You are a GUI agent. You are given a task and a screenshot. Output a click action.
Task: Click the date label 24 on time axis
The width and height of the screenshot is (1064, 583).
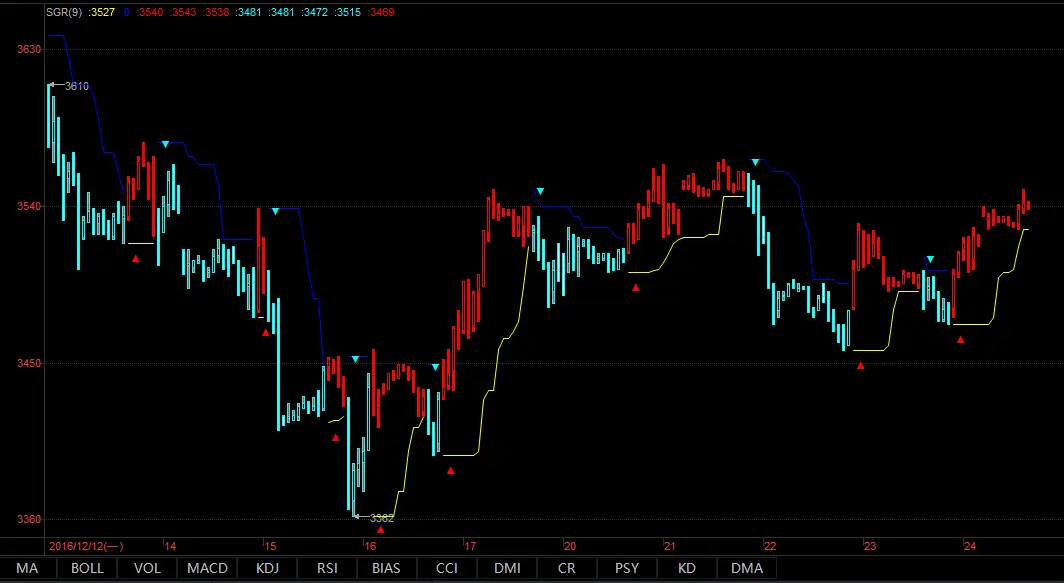[970, 546]
